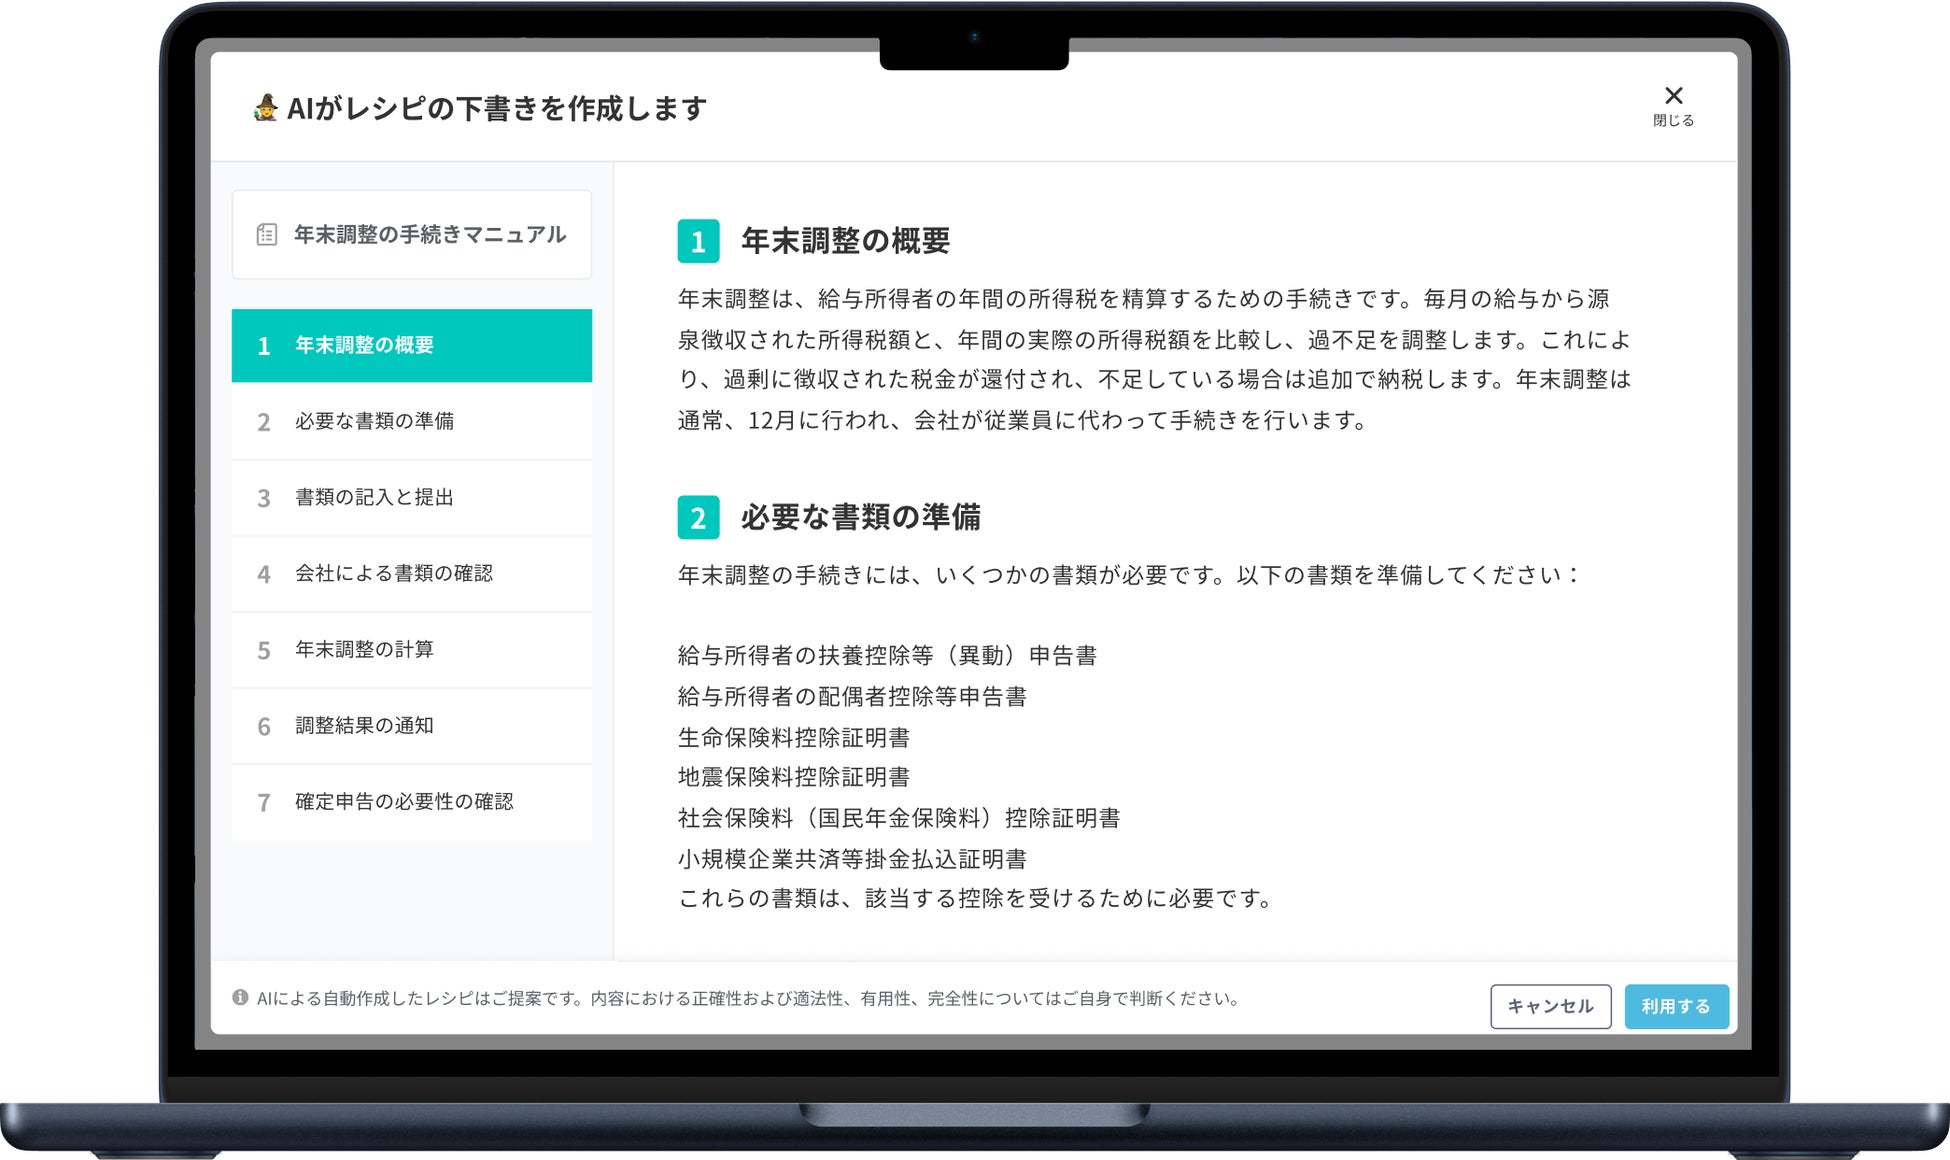Select step 7 確定申告の必要性の確認
The height and width of the screenshot is (1160, 1950).
[x=411, y=801]
